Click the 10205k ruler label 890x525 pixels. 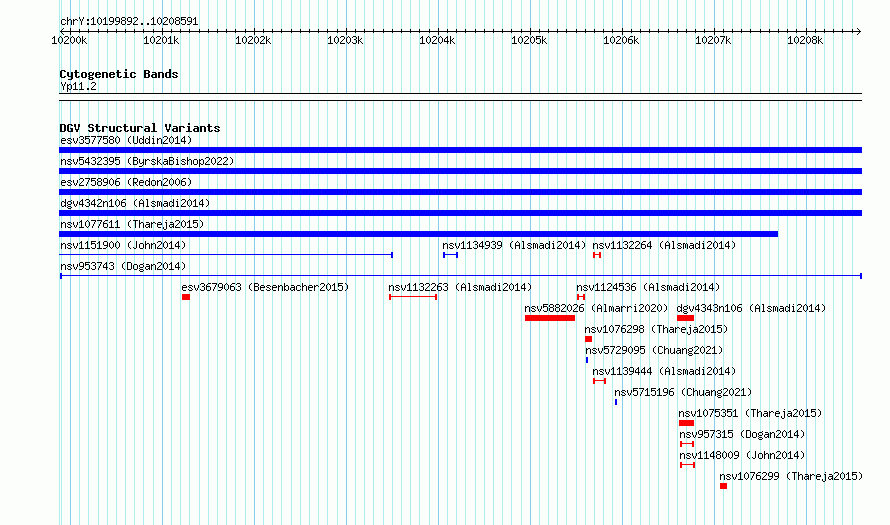click(529, 40)
